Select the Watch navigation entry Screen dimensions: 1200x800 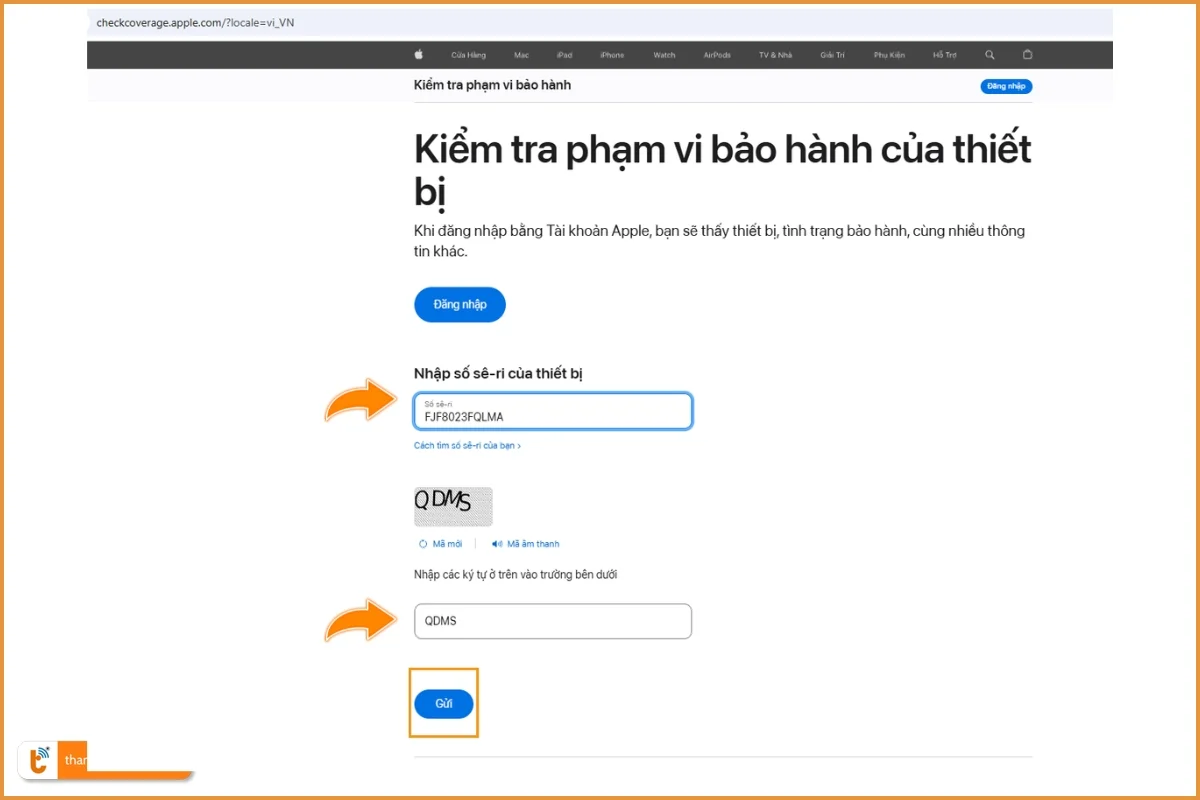click(x=663, y=55)
